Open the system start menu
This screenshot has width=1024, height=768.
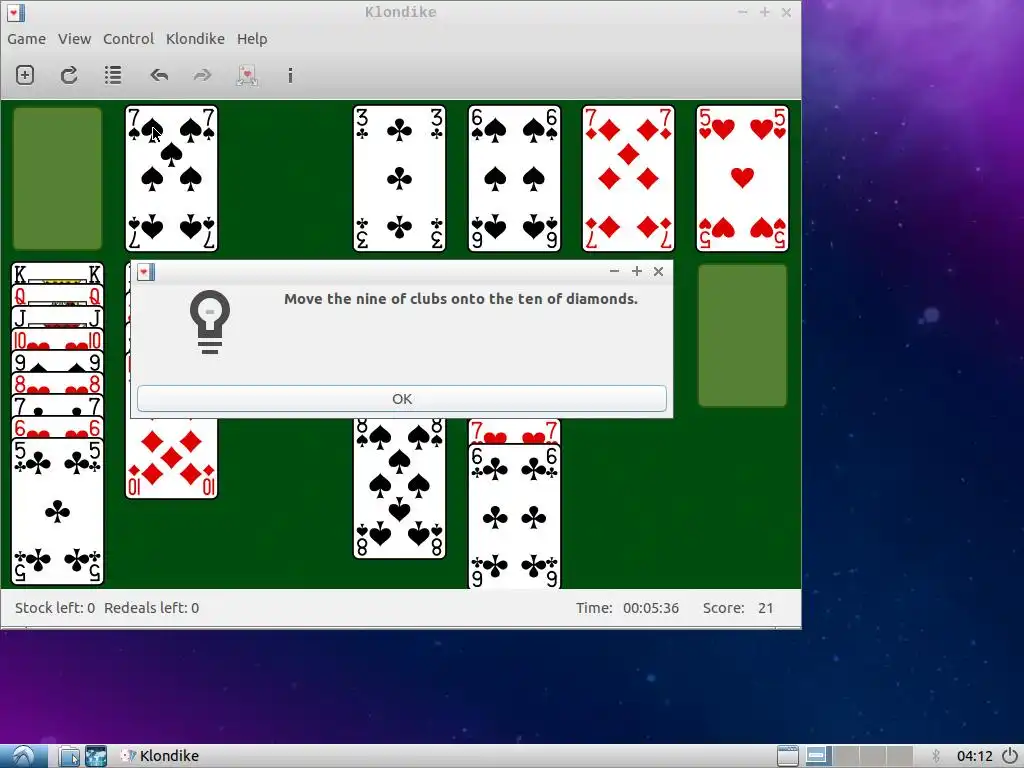pos(24,756)
